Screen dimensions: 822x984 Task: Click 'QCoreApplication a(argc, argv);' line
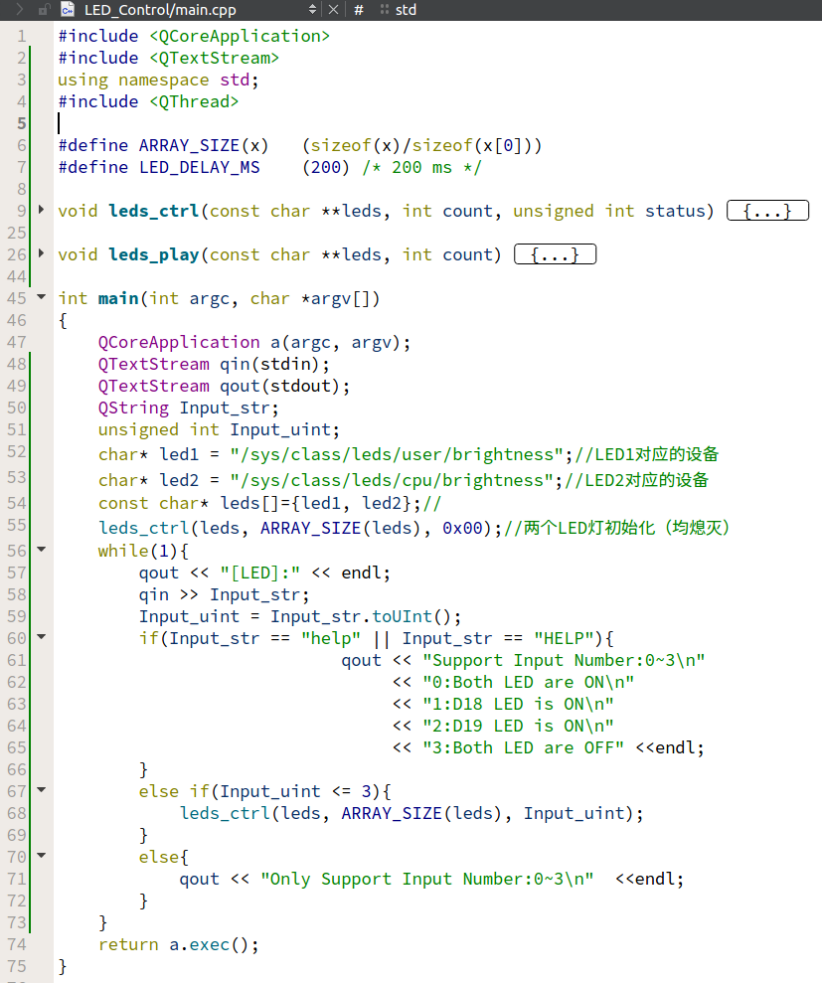(254, 343)
